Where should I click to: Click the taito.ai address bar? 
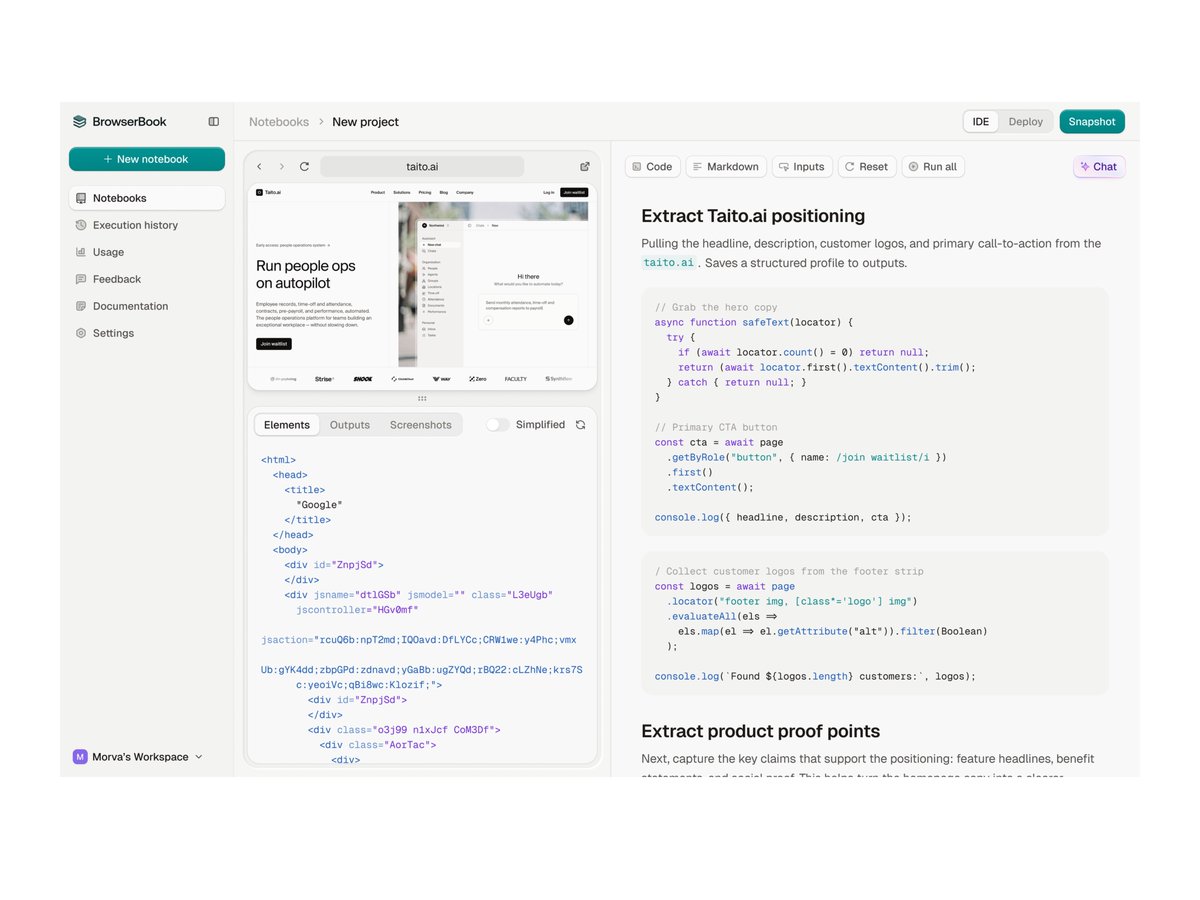click(422, 166)
